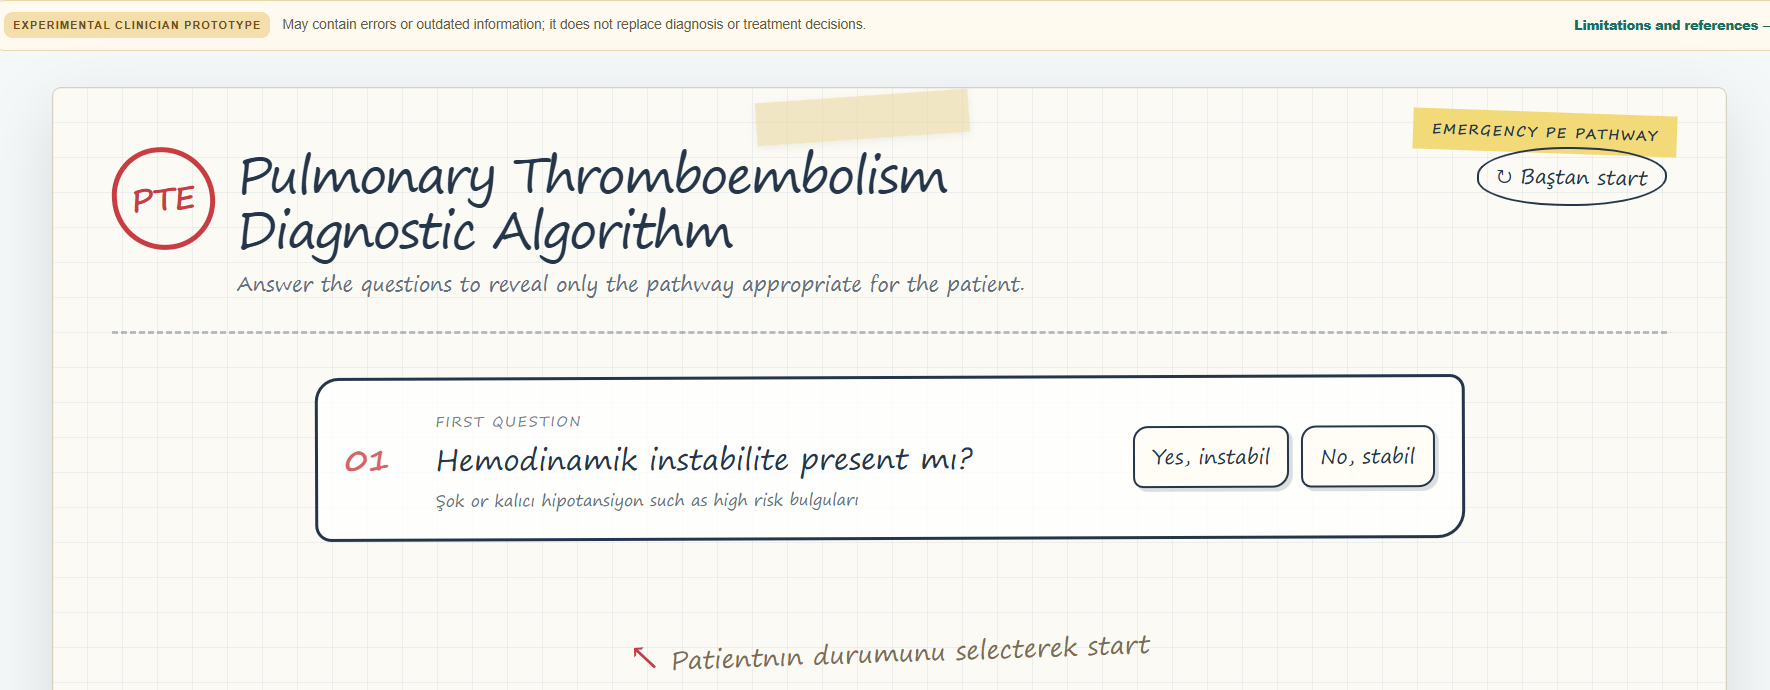Click the restart arrow icon beside Baştan
Screen dimensions: 1770x690
coord(1504,177)
